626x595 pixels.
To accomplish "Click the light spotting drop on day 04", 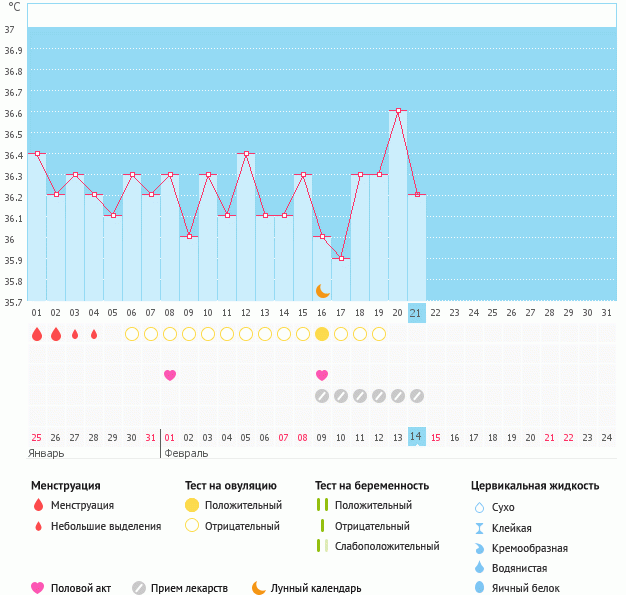I will [x=94, y=334].
